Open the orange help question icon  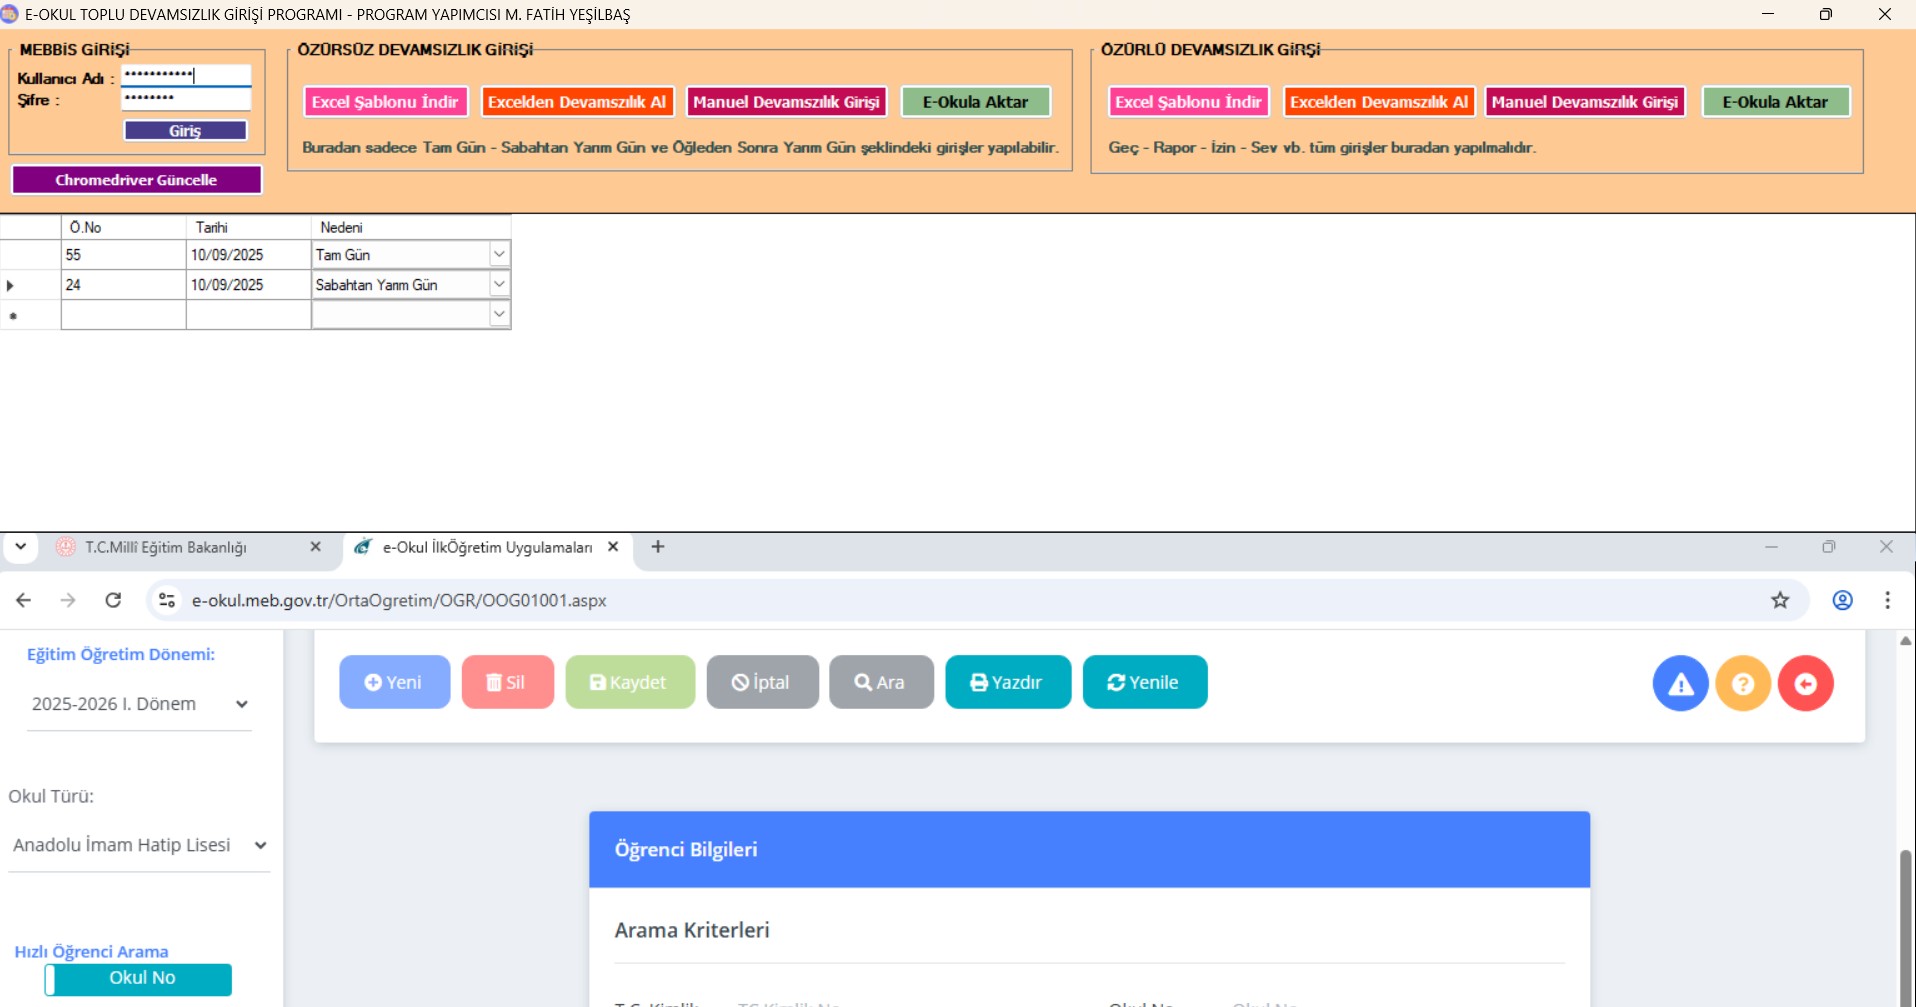coord(1742,683)
